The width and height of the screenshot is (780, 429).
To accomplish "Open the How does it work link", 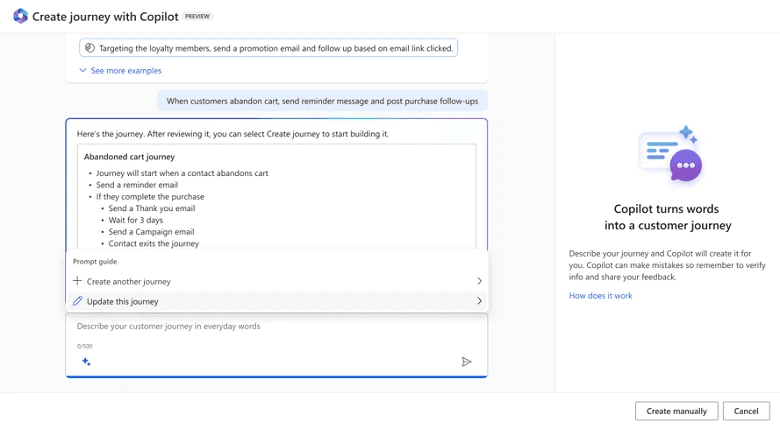I will pyautogui.click(x=600, y=296).
